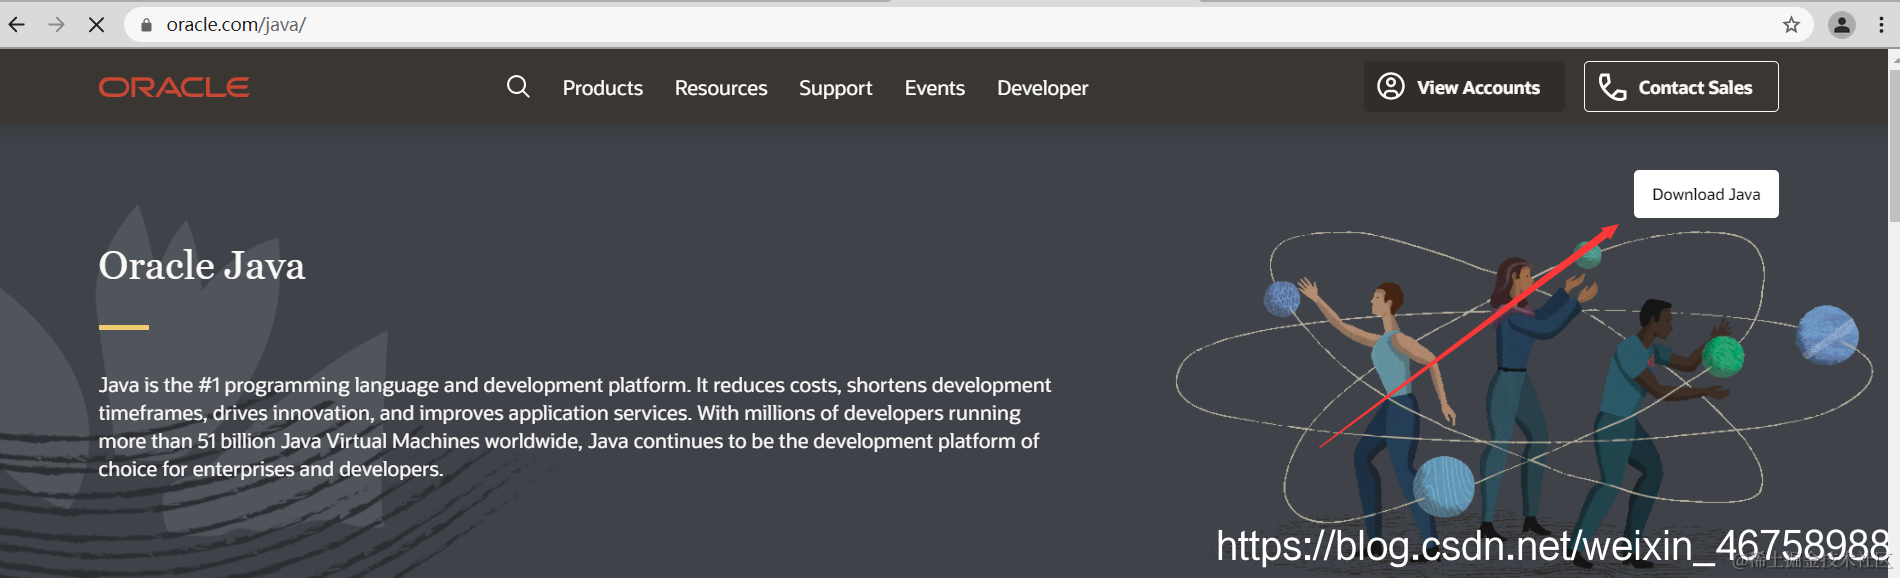Open the Products menu

click(603, 88)
